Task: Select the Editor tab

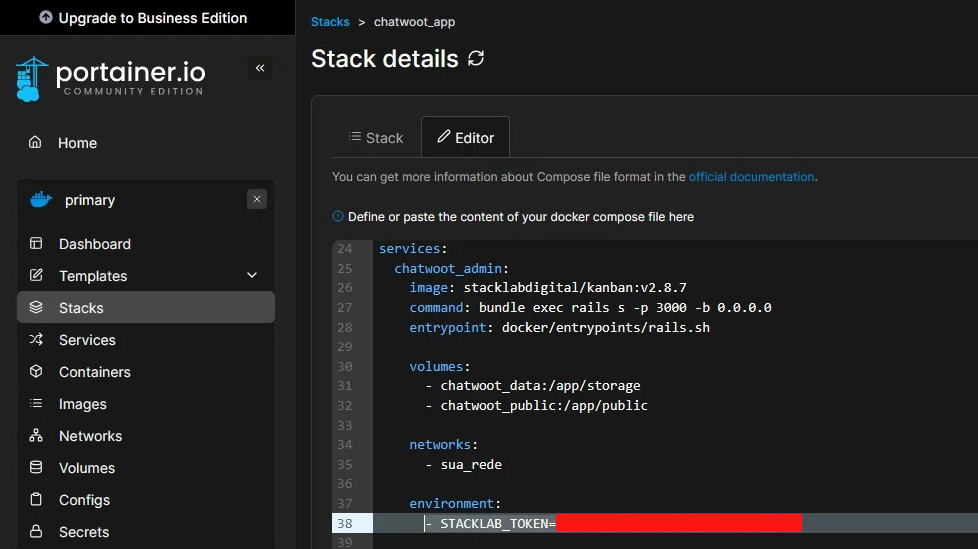Action: point(465,138)
